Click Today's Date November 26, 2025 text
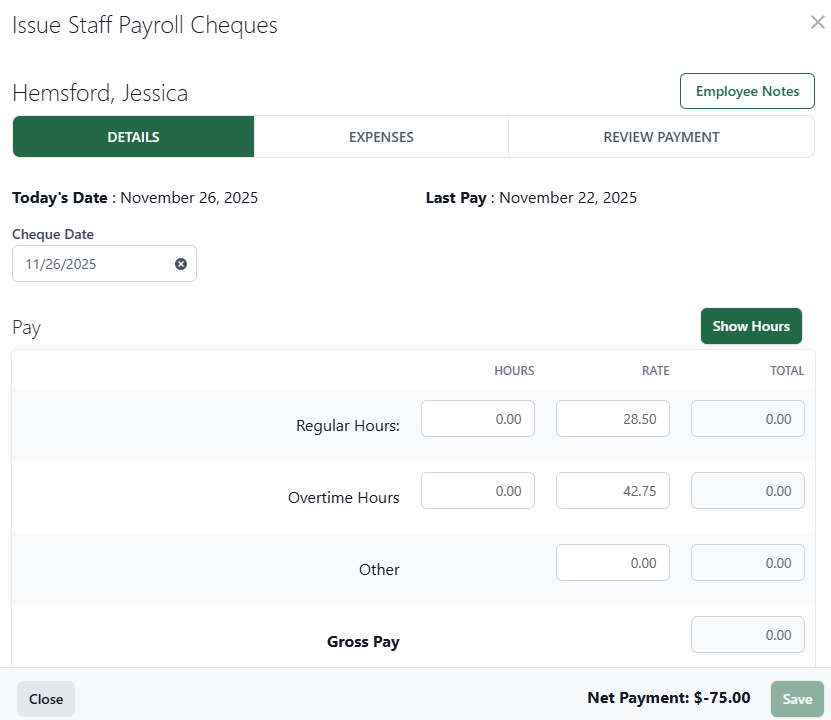Screen dimensions: 831x720 pos(135,198)
